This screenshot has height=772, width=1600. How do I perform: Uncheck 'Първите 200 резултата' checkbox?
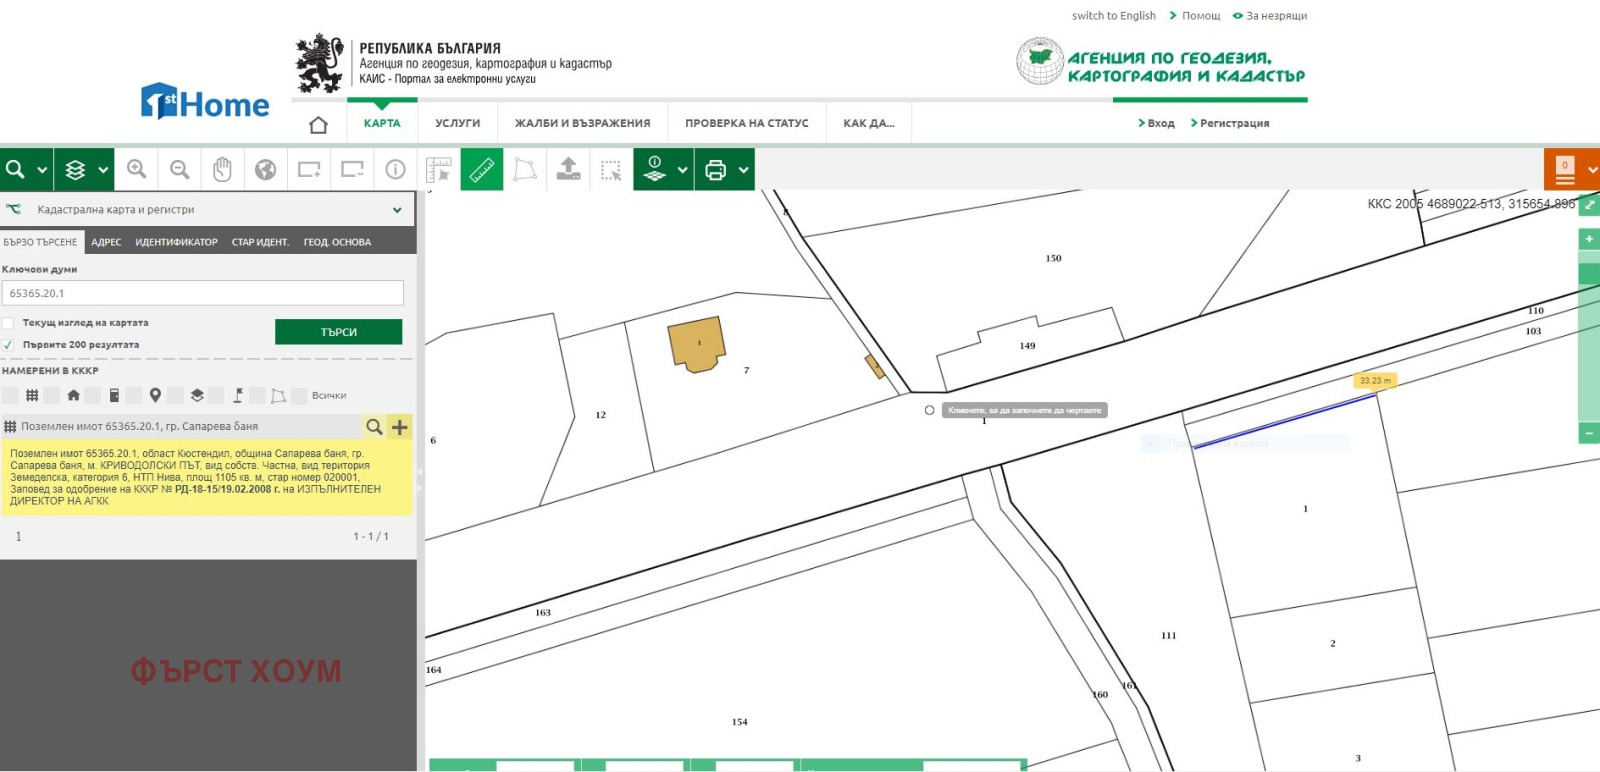(x=8, y=345)
